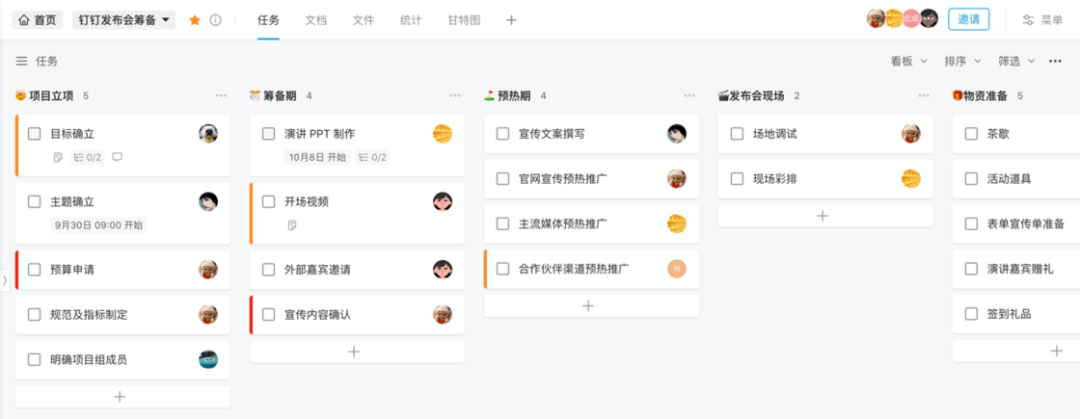Viewport: 1080px width, 419px height.
Task: Open the 钉钉发布会筹备 project dropdown
Action: click(x=124, y=20)
